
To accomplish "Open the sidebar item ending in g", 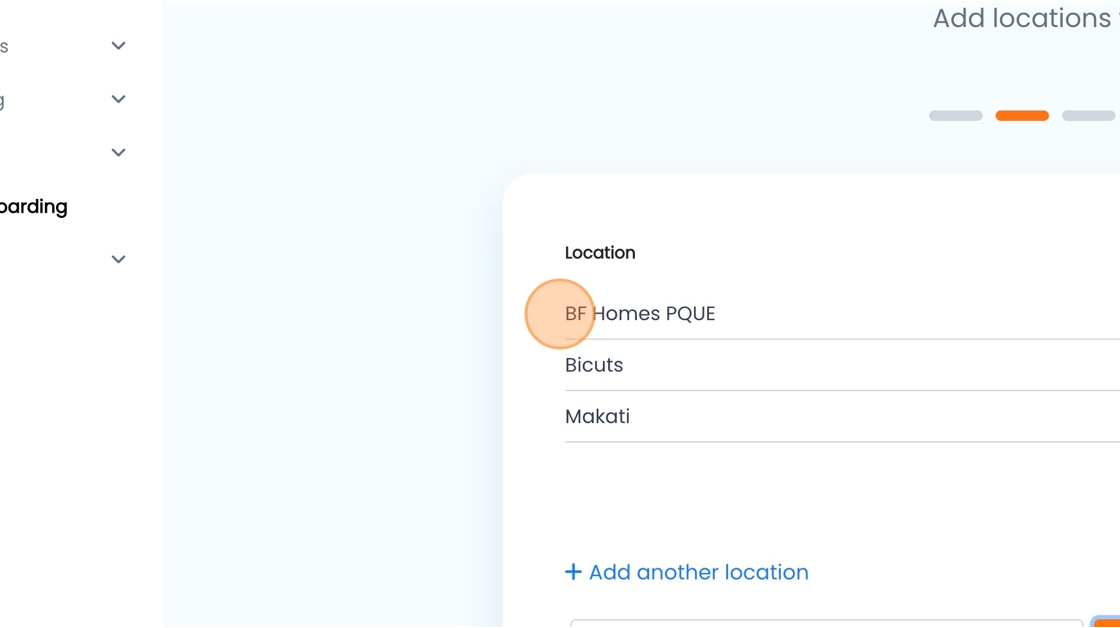I will click(x=3, y=100).
